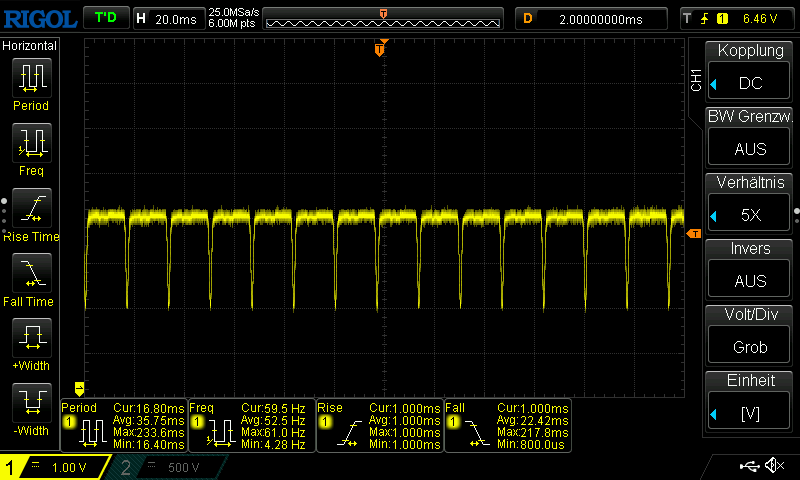
Task: Click the Rise box rising edge icon
Action: tap(349, 434)
